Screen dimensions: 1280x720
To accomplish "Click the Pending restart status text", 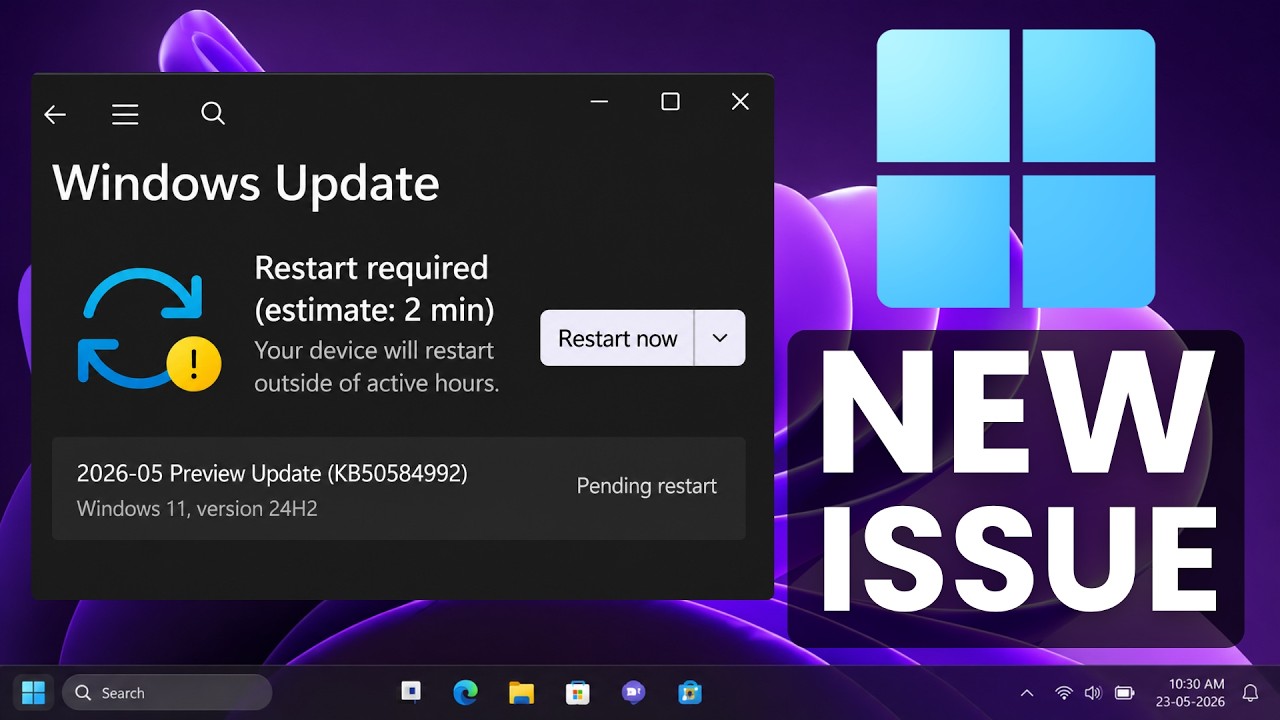I will (x=647, y=486).
